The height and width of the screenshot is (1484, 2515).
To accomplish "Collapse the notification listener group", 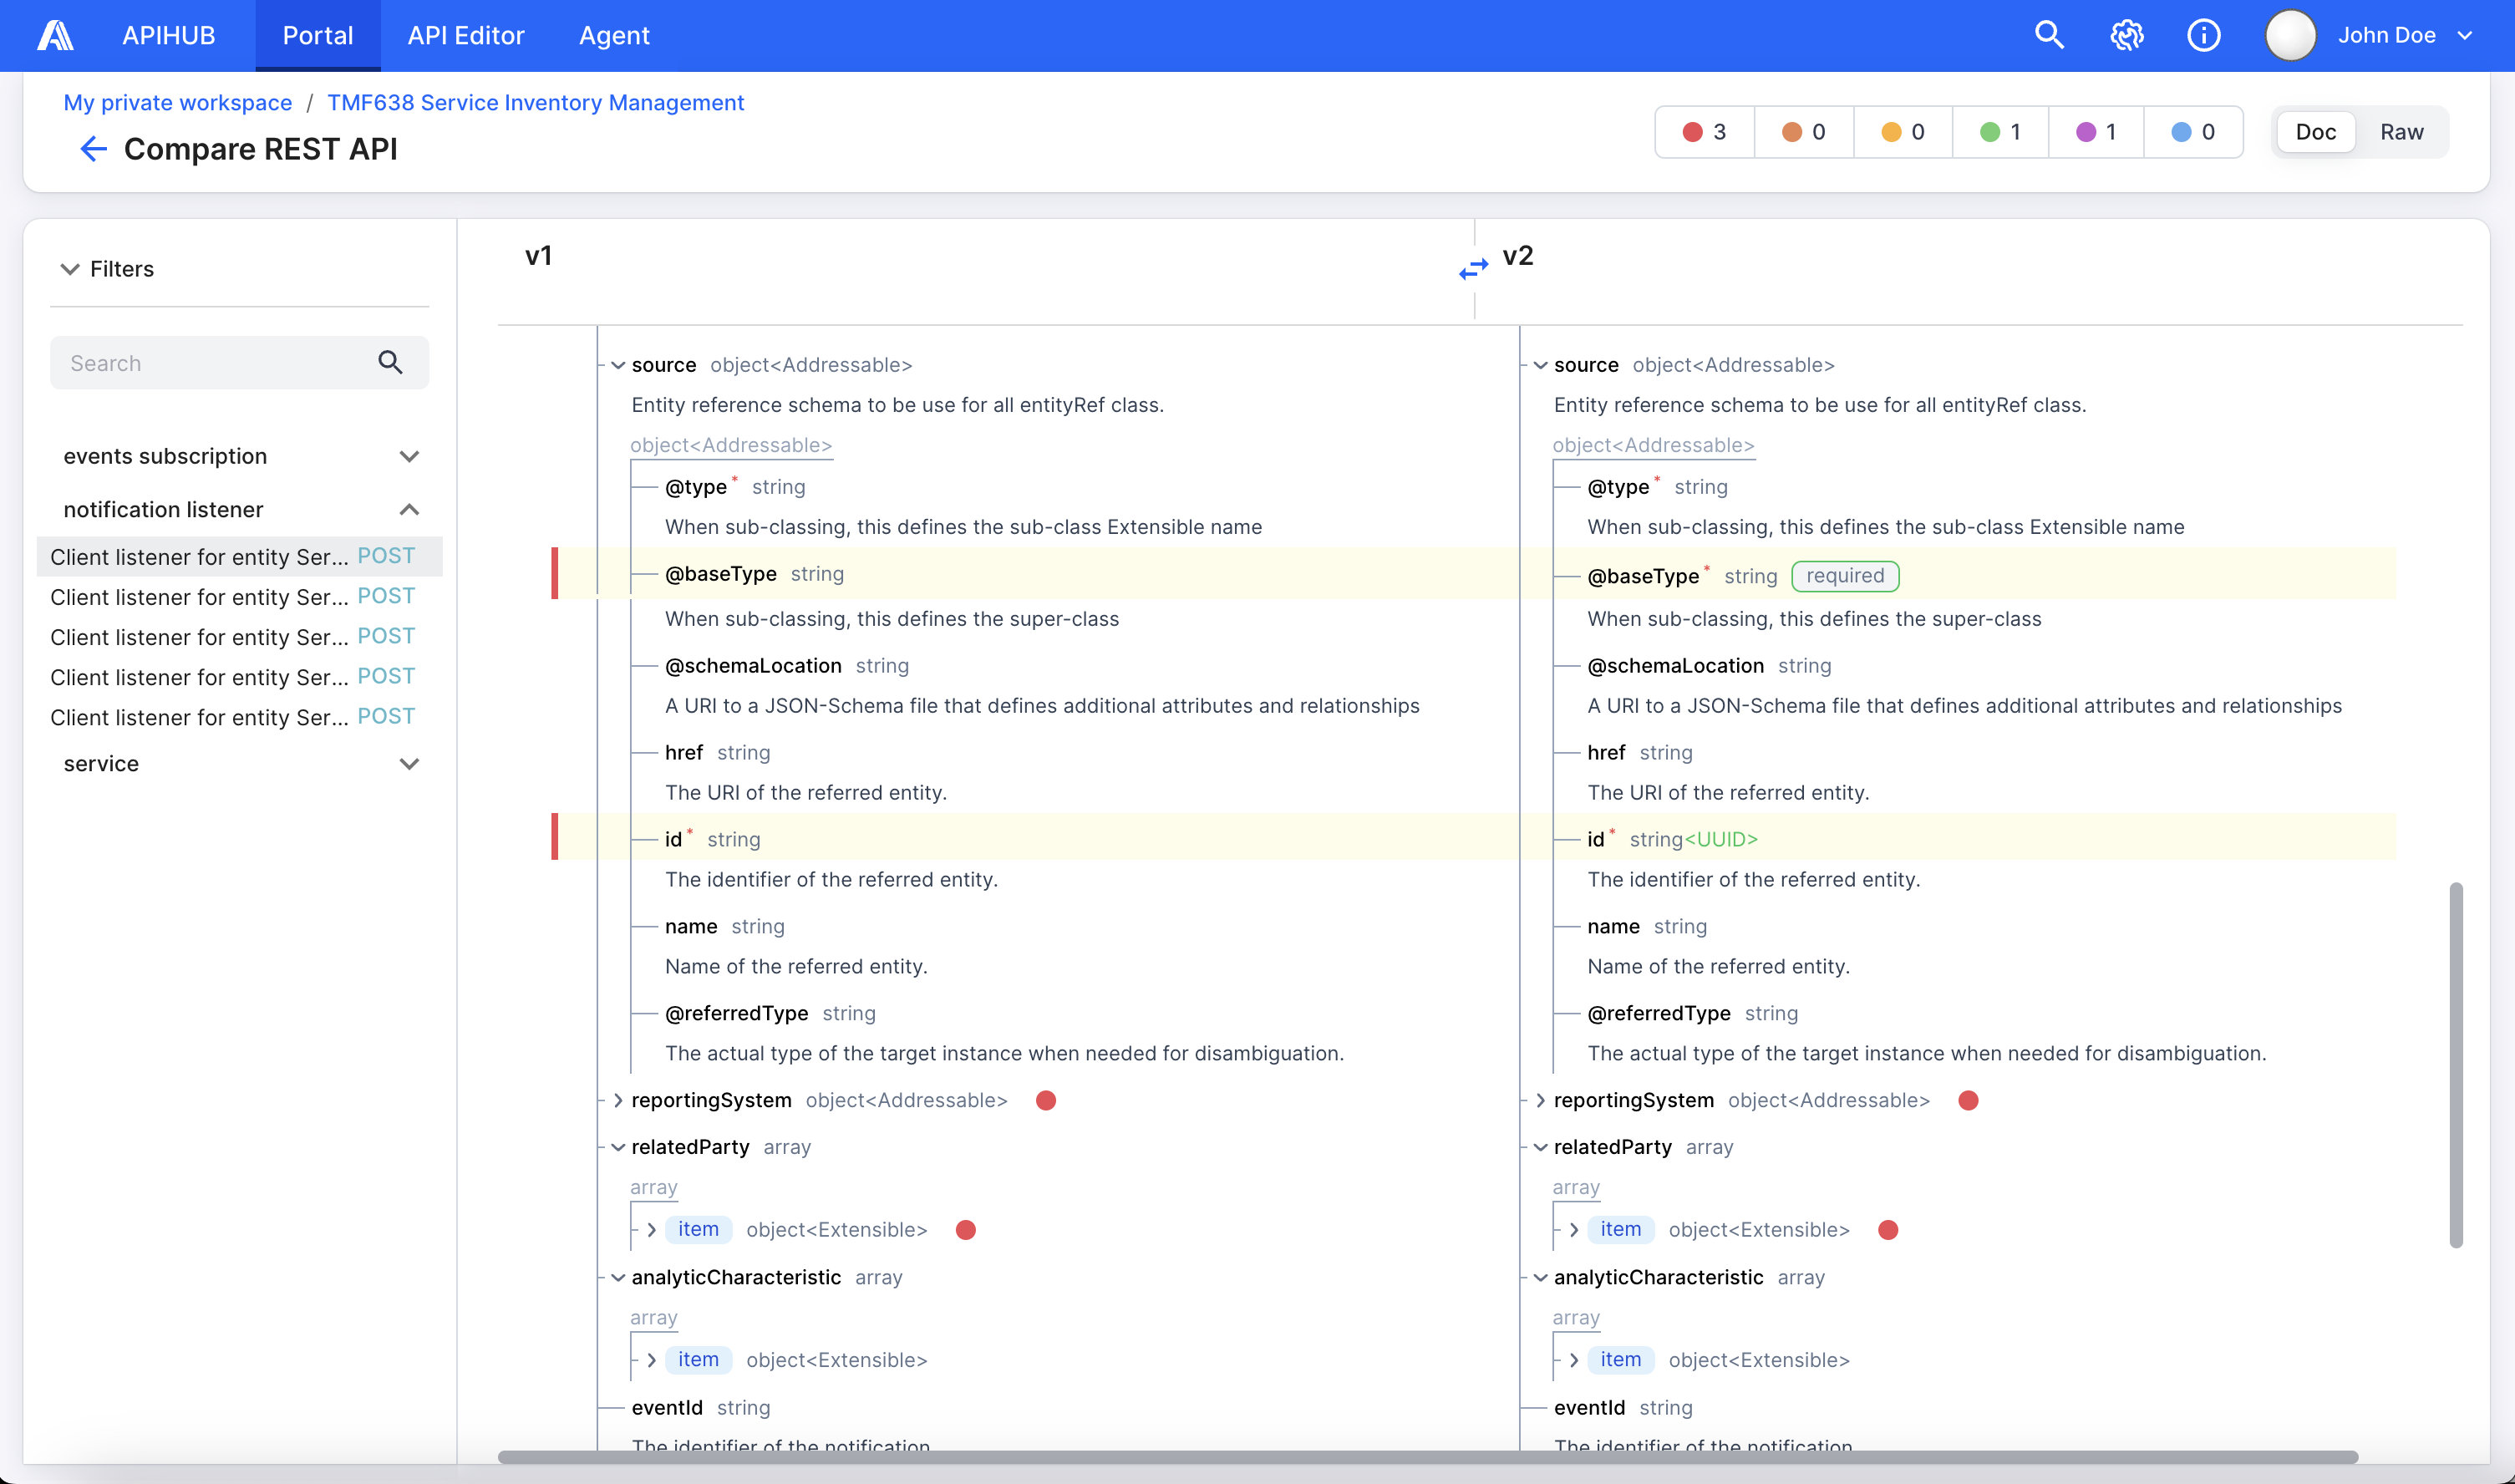I will [x=409, y=509].
